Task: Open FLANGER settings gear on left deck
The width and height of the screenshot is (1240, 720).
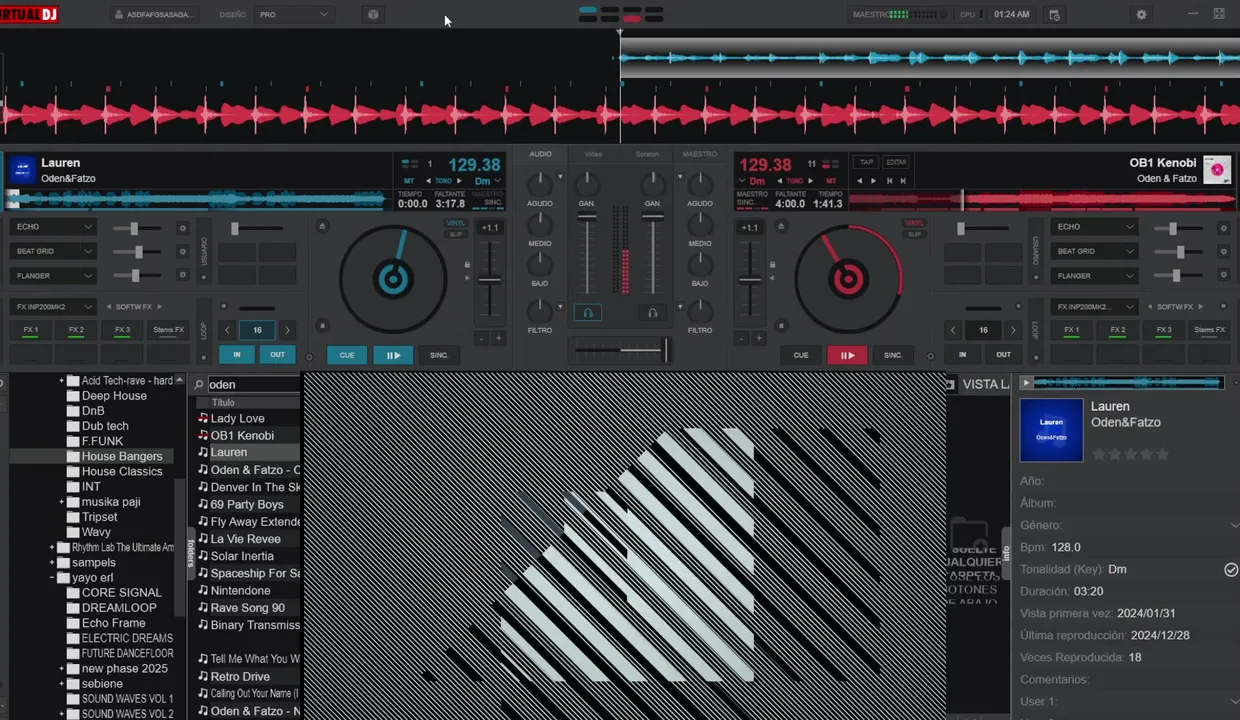Action: click(x=182, y=275)
